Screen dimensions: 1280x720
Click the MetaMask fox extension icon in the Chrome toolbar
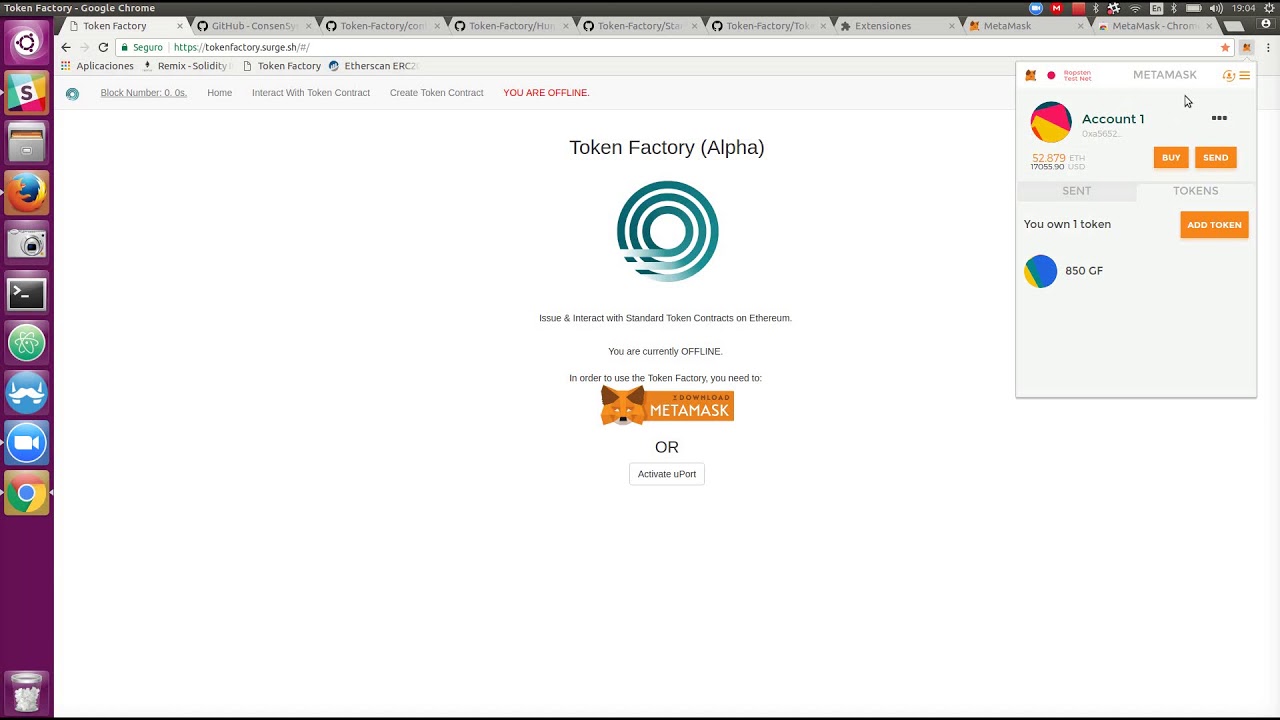click(x=1246, y=47)
